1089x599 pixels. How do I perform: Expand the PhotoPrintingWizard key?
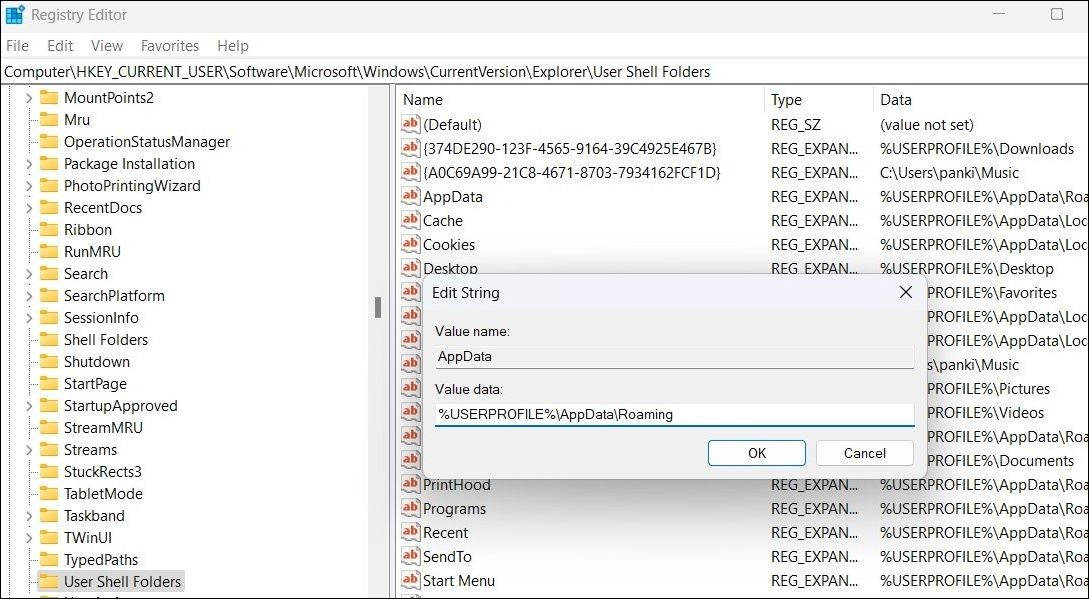28,186
